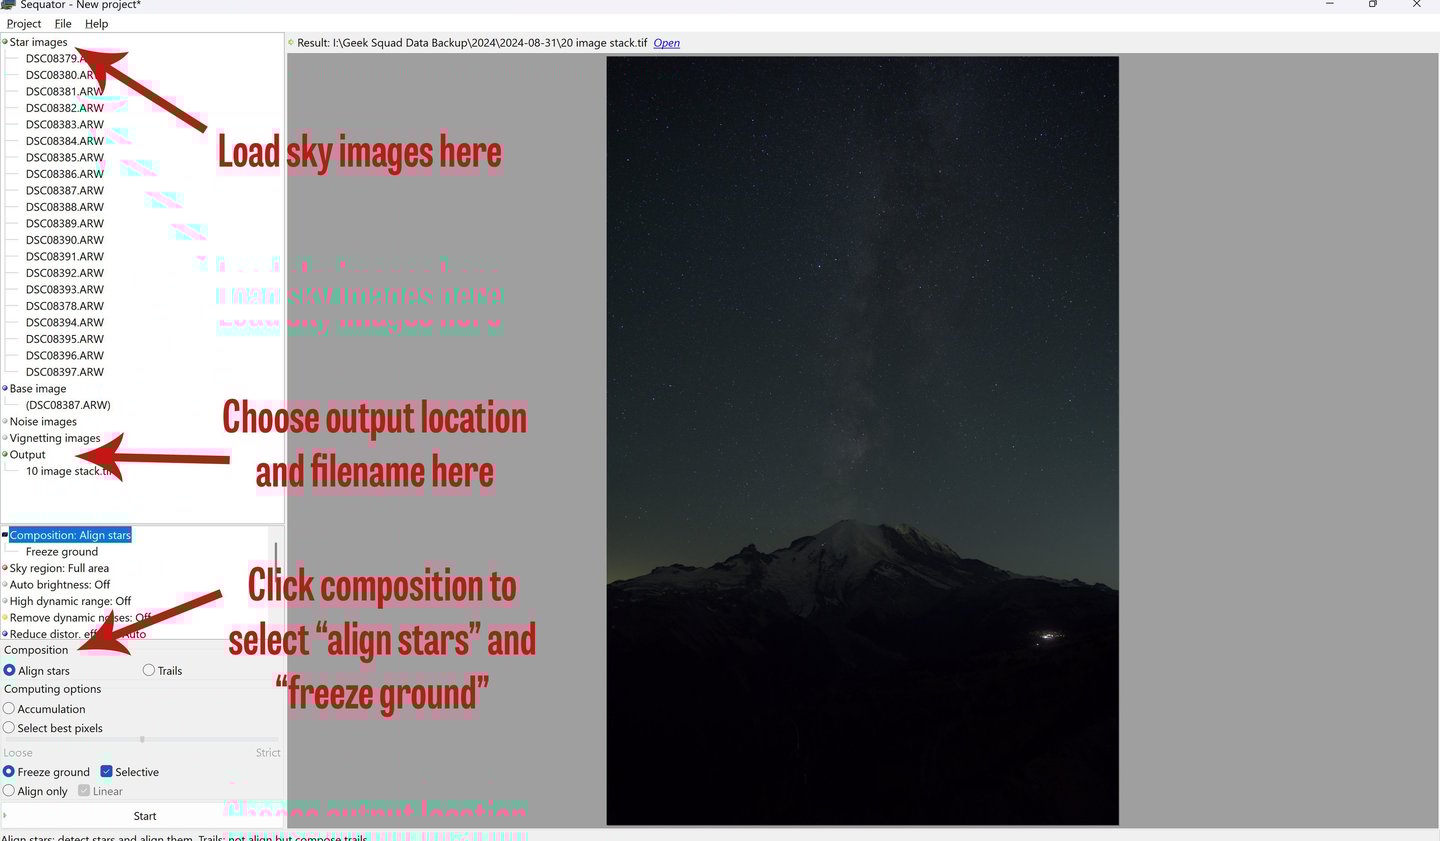This screenshot has width=1440, height=841.
Task: Select file DSC08378.ARW in the list
Action: 65,306
